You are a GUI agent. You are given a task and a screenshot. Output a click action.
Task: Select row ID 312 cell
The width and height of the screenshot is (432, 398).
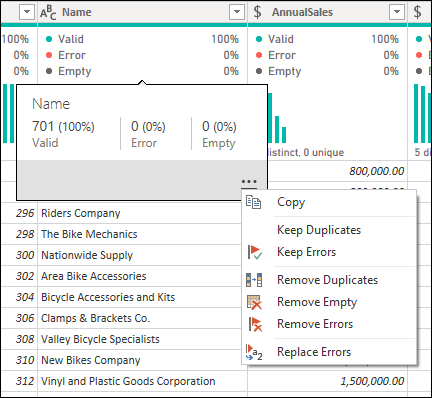[19, 381]
